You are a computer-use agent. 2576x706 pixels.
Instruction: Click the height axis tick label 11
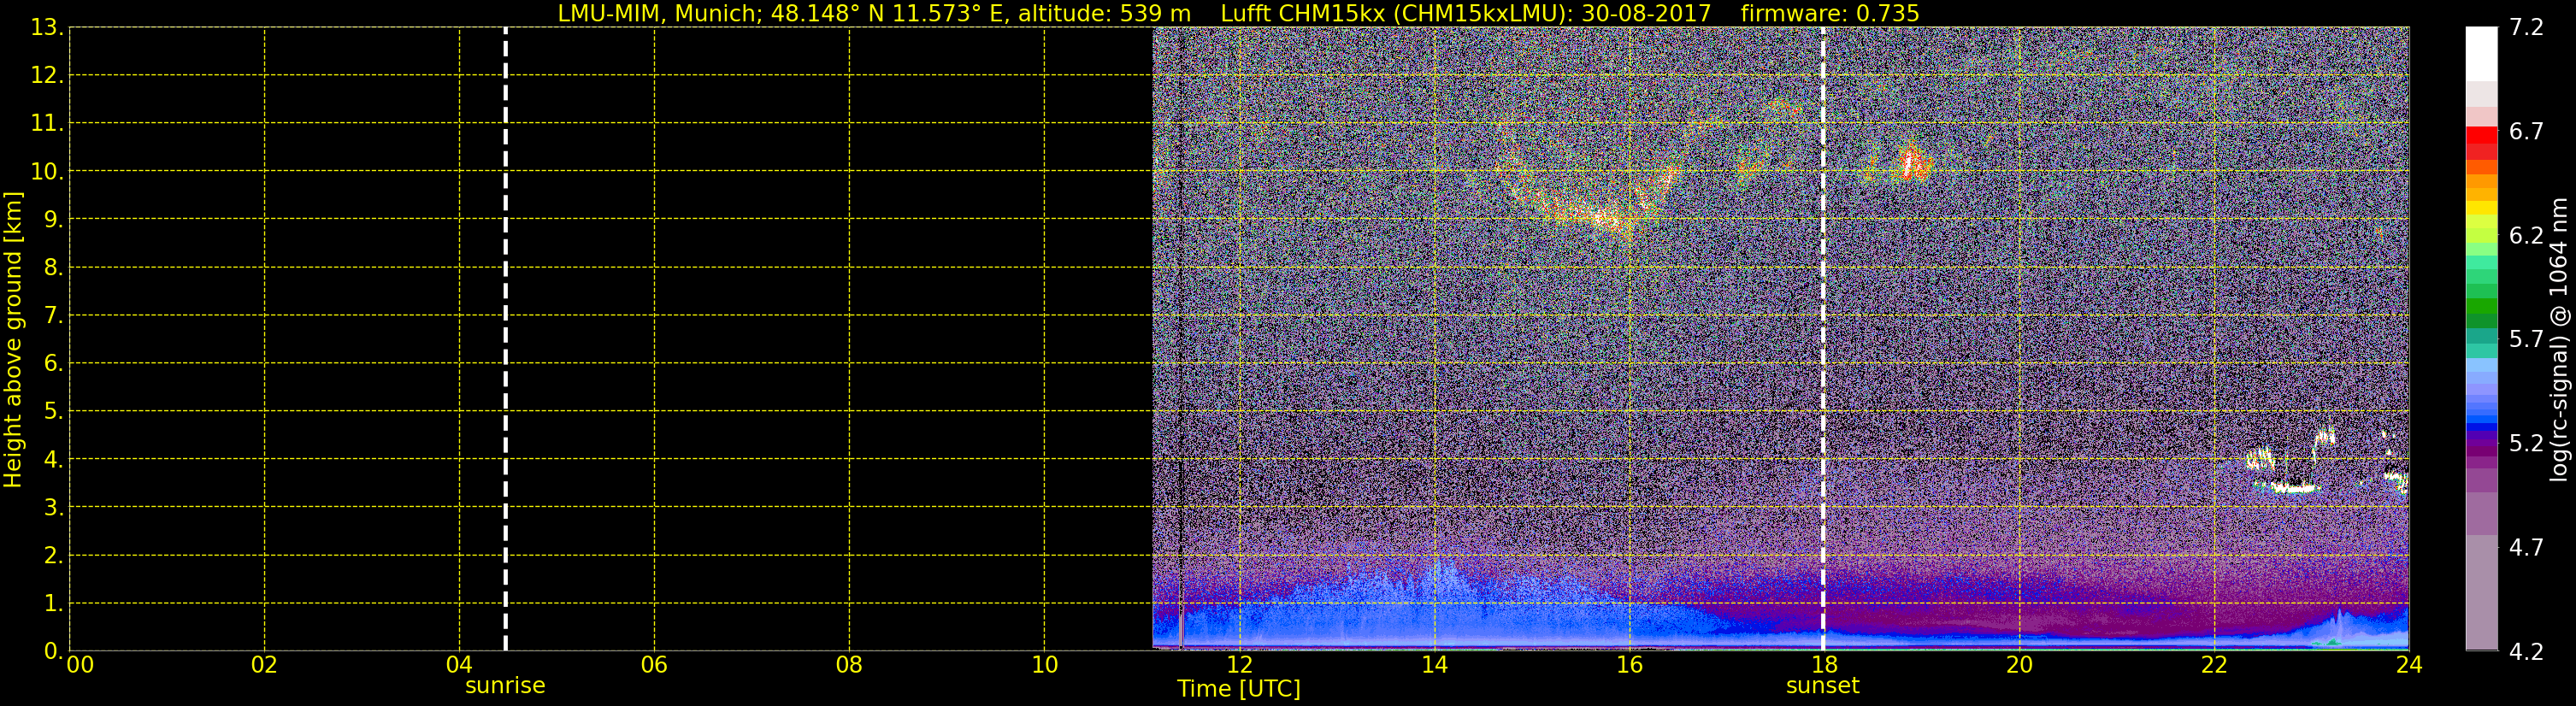pos(46,123)
